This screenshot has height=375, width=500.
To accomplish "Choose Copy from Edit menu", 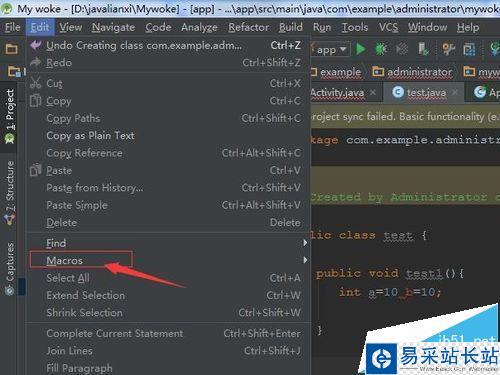I will pos(168,101).
